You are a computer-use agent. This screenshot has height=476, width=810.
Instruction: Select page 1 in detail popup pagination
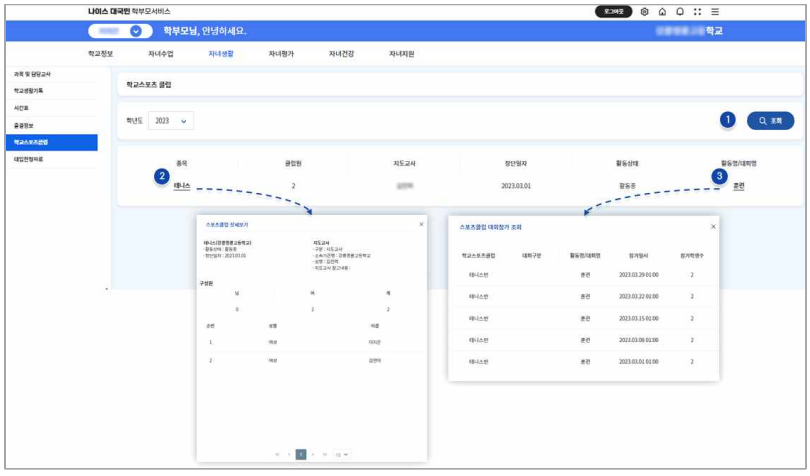pyautogui.click(x=301, y=454)
